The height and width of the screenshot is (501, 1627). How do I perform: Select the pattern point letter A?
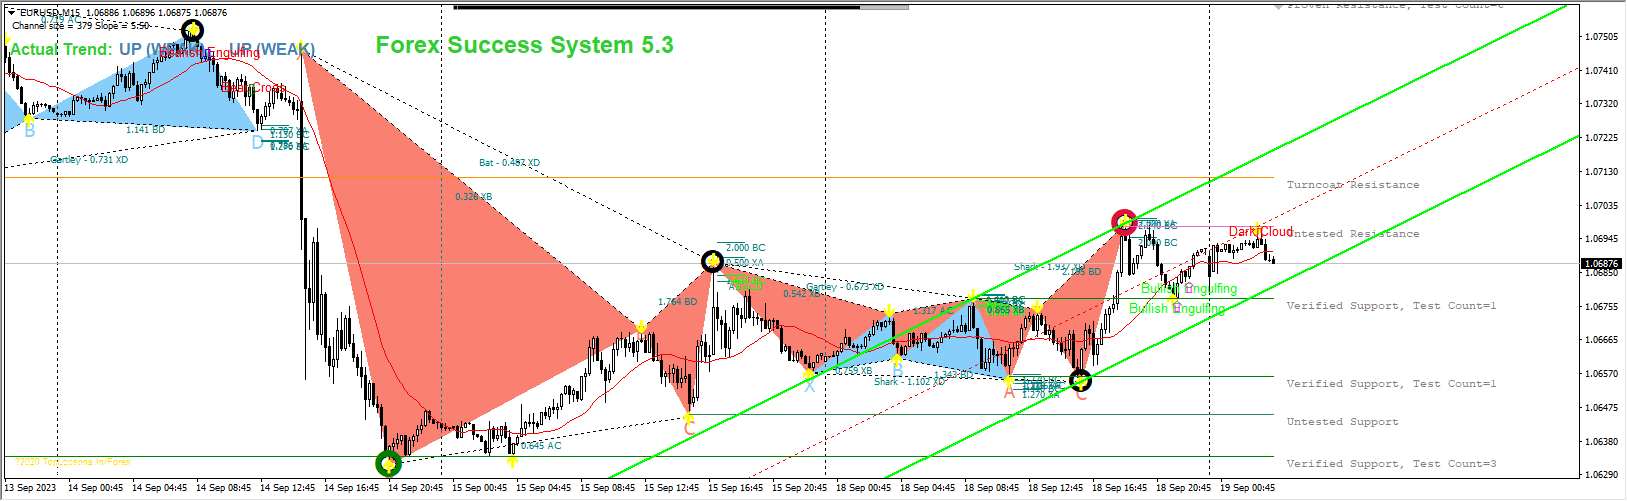tap(1009, 392)
